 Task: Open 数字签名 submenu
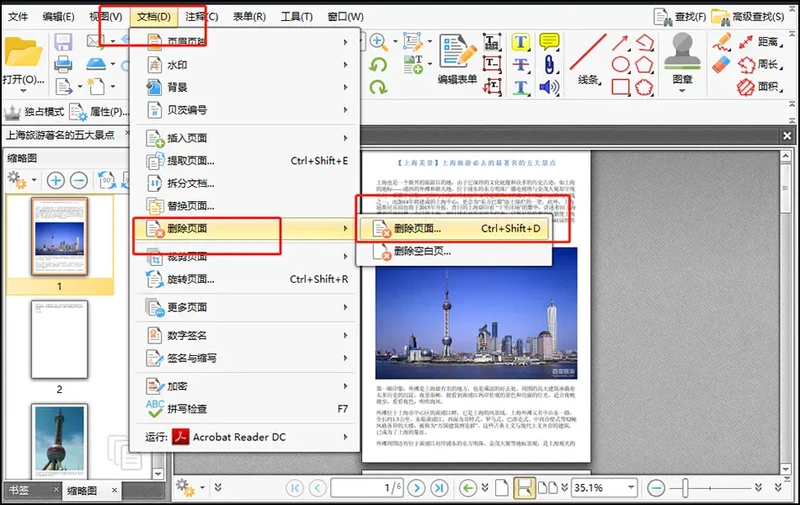(247, 335)
